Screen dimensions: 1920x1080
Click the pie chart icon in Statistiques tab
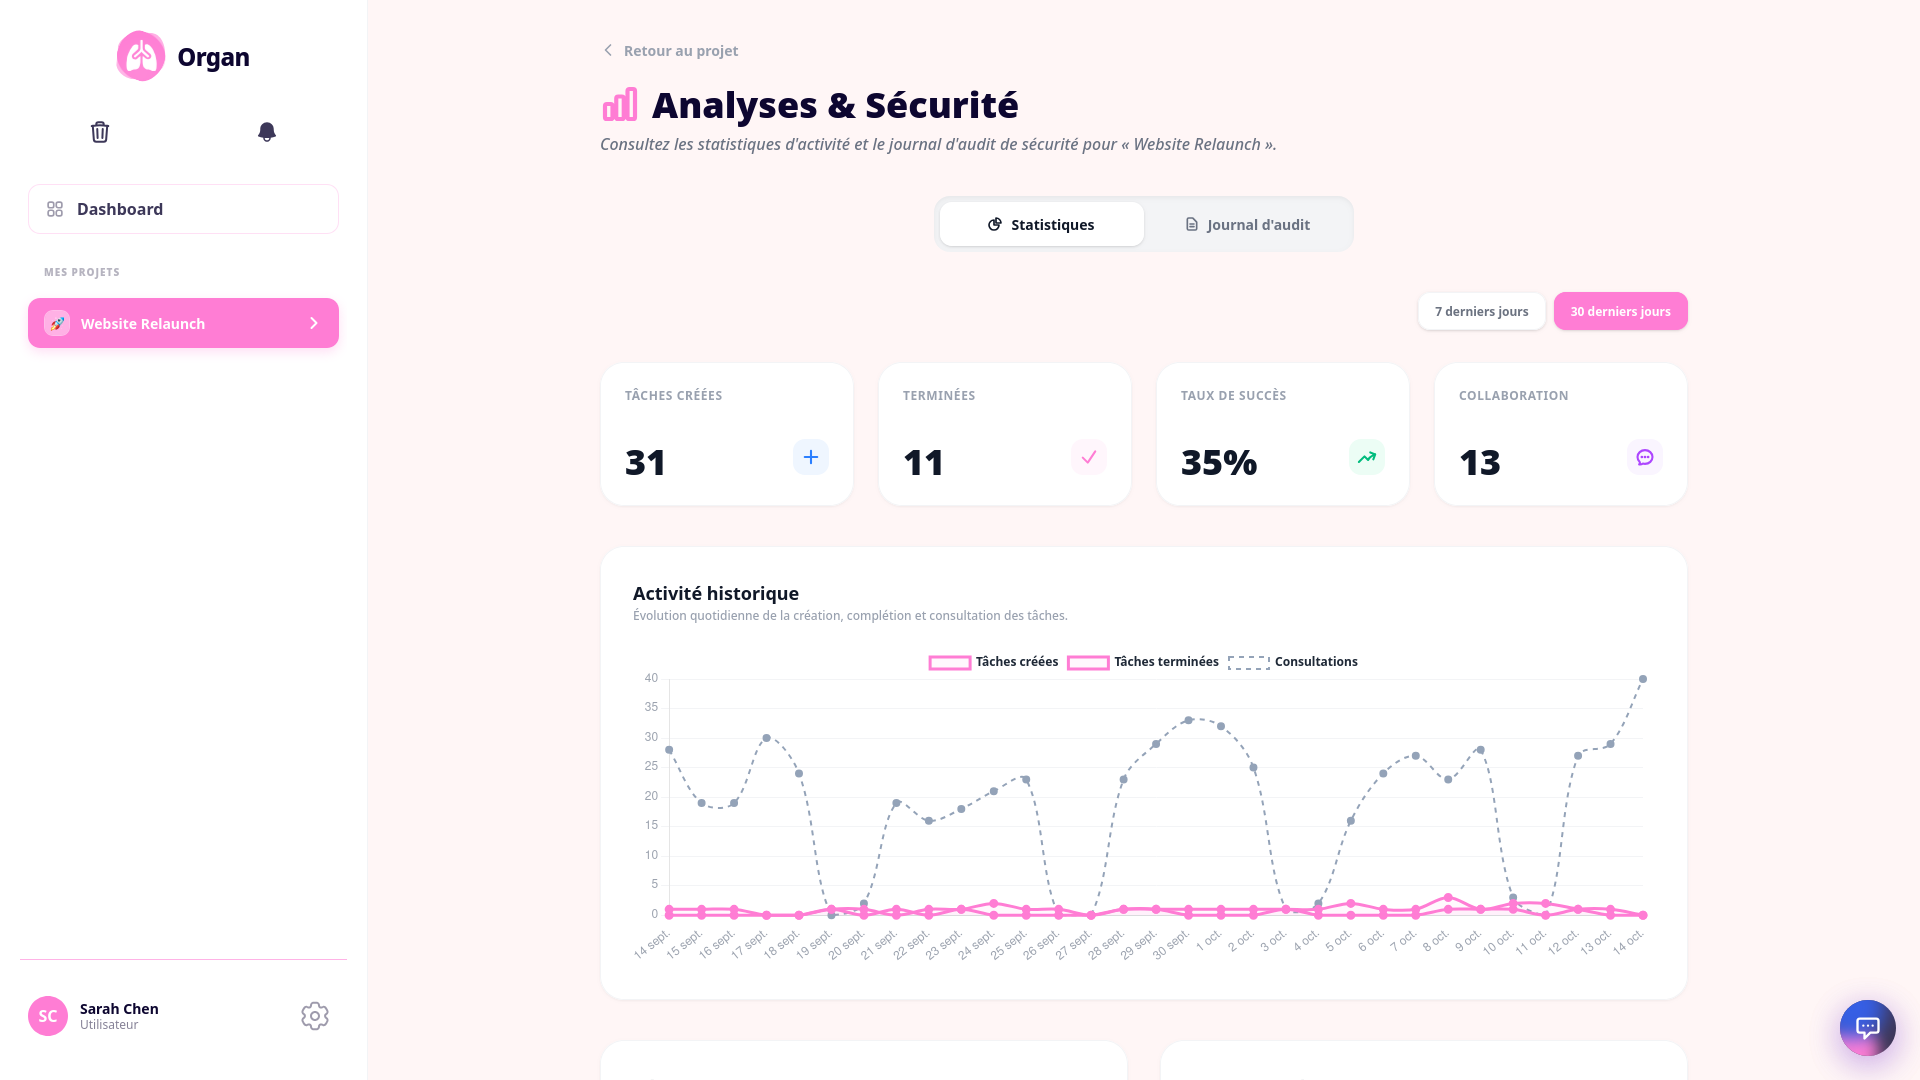[995, 224]
